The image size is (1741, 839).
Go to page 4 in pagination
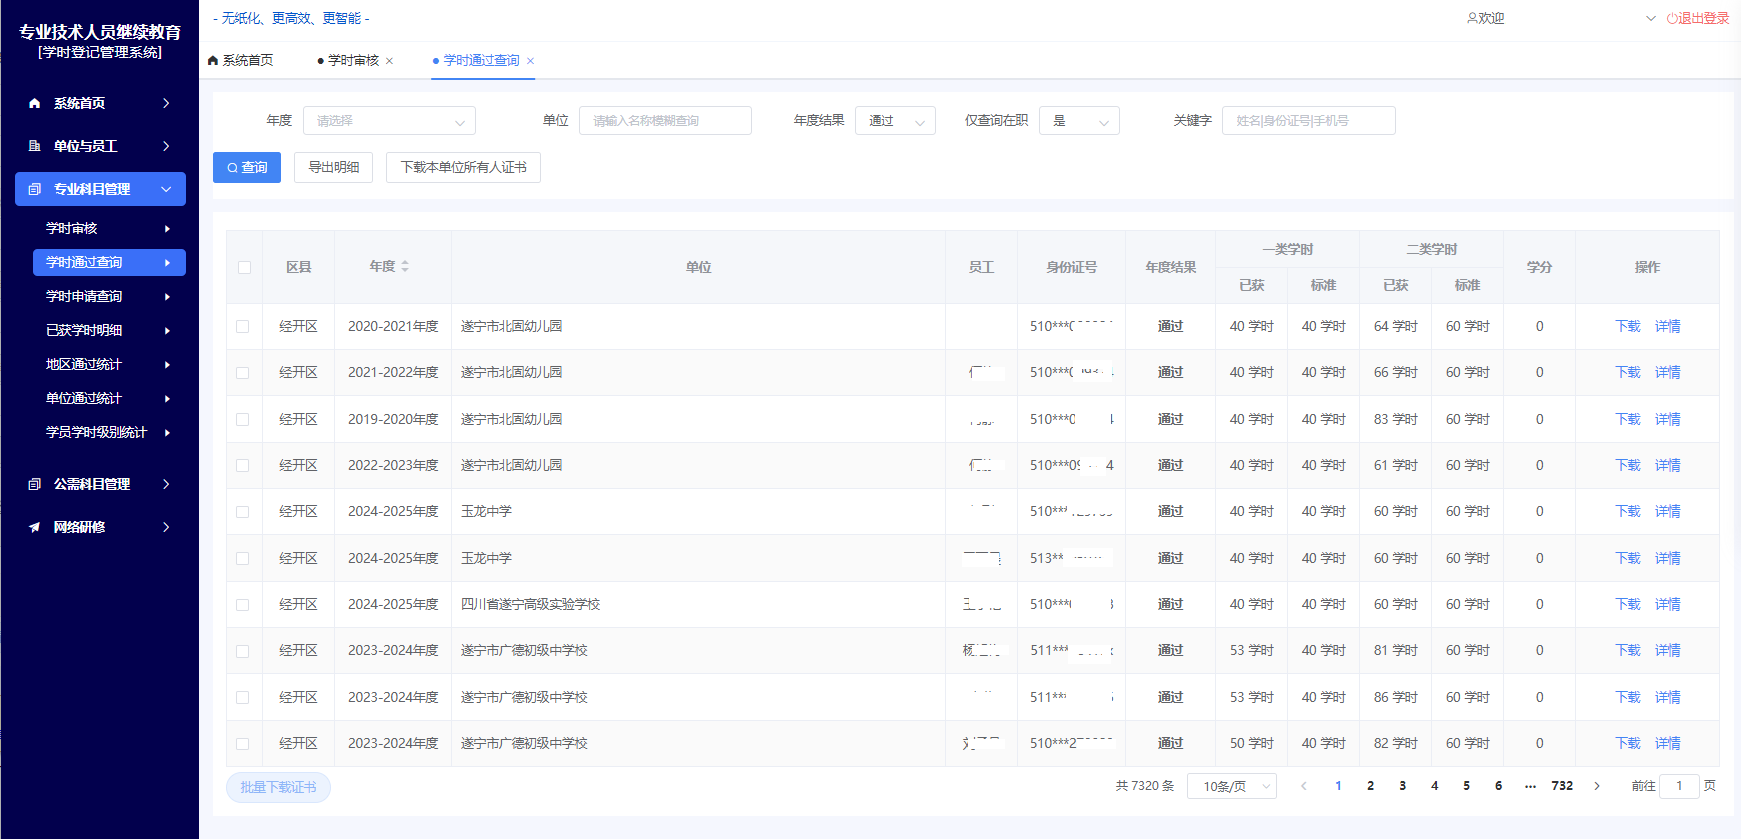tap(1434, 786)
